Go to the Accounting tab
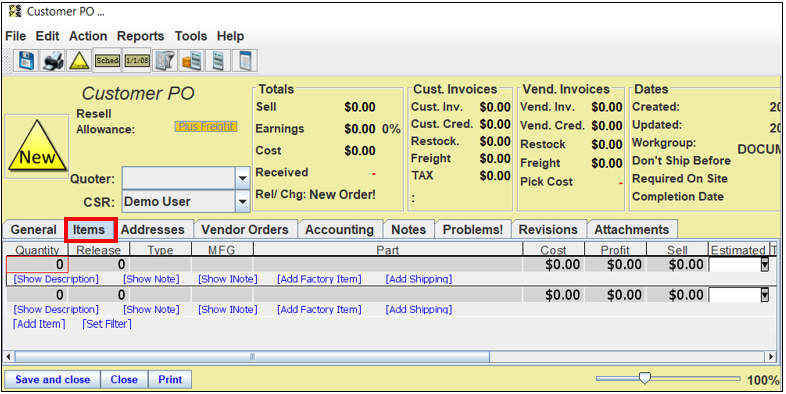 click(x=339, y=230)
